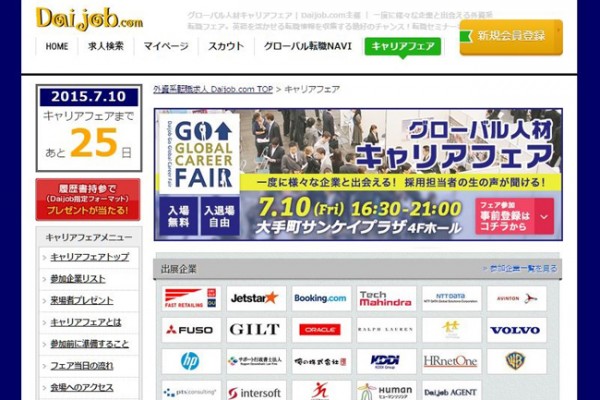This screenshot has width=600, height=400.
Task: Open フェア当日の流れ sidebar link
Action: (x=82, y=366)
